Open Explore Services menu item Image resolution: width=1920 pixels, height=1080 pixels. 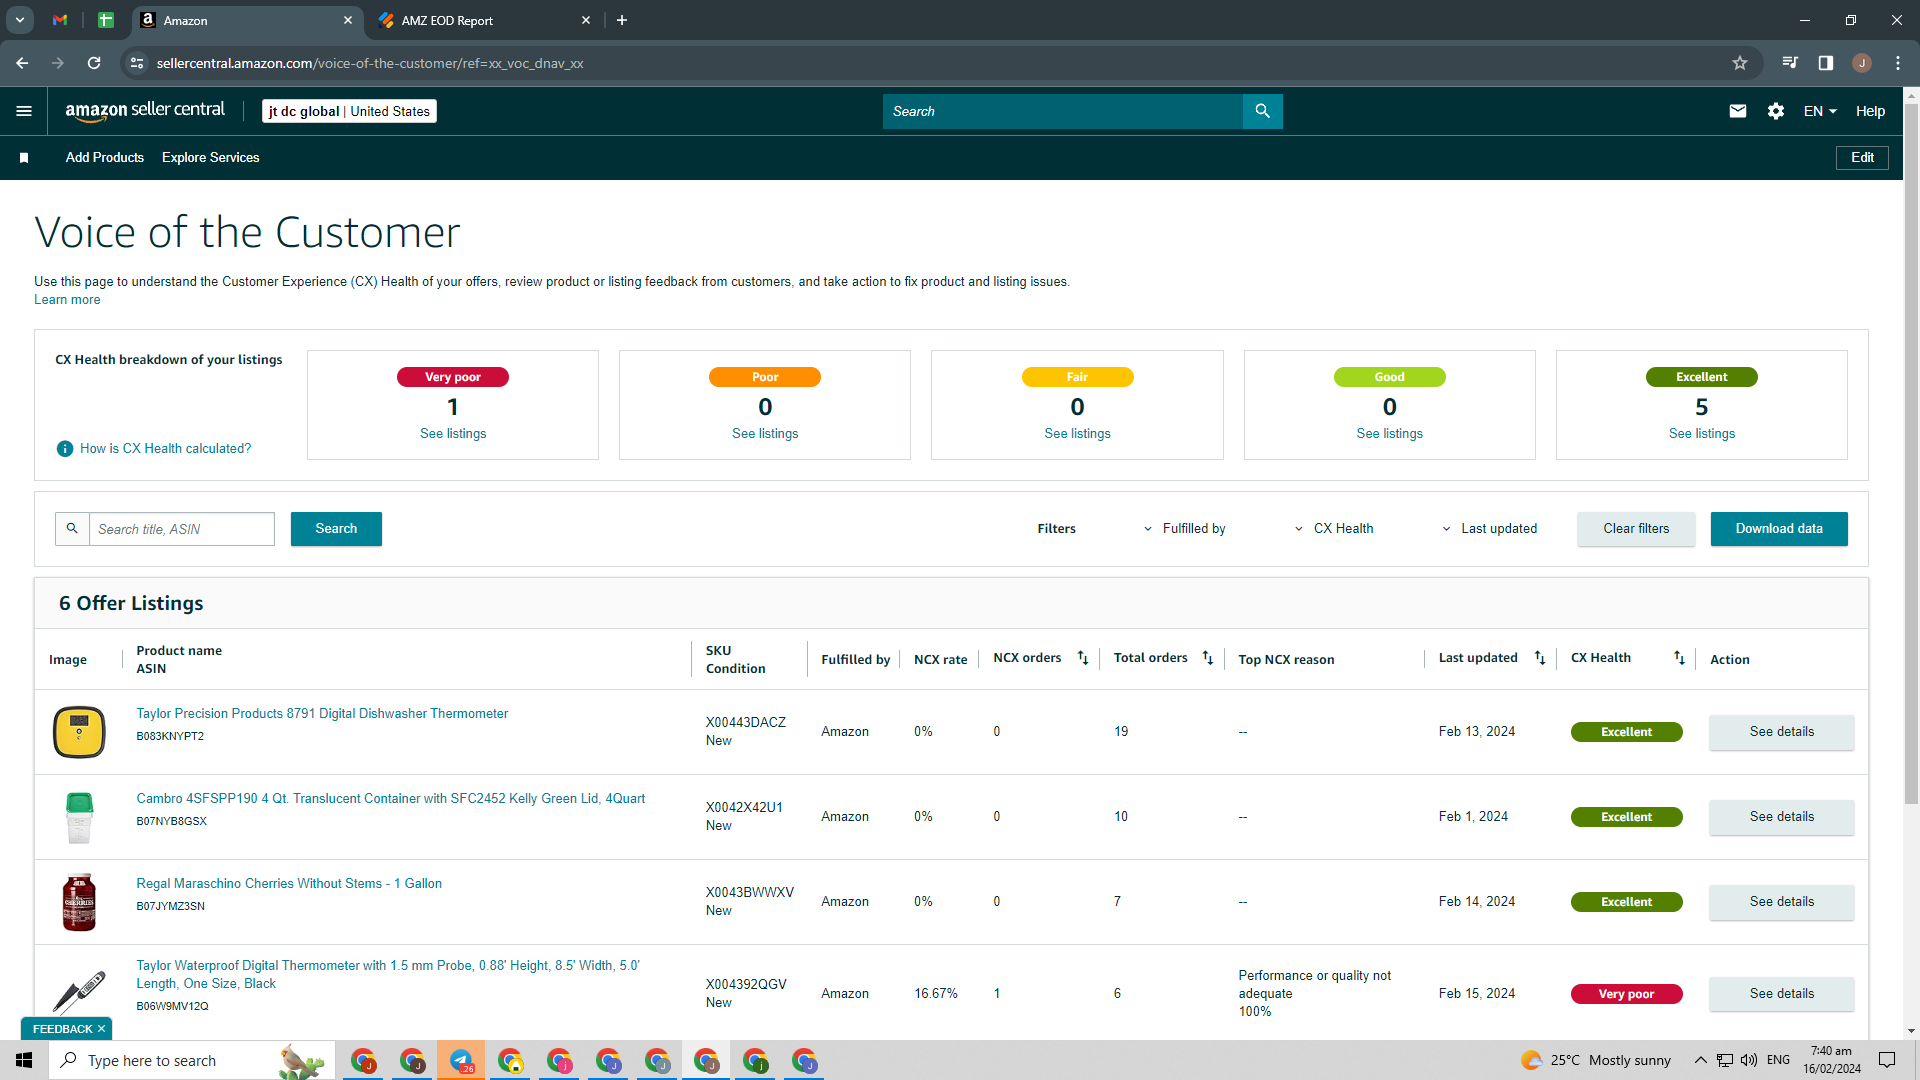(211, 158)
